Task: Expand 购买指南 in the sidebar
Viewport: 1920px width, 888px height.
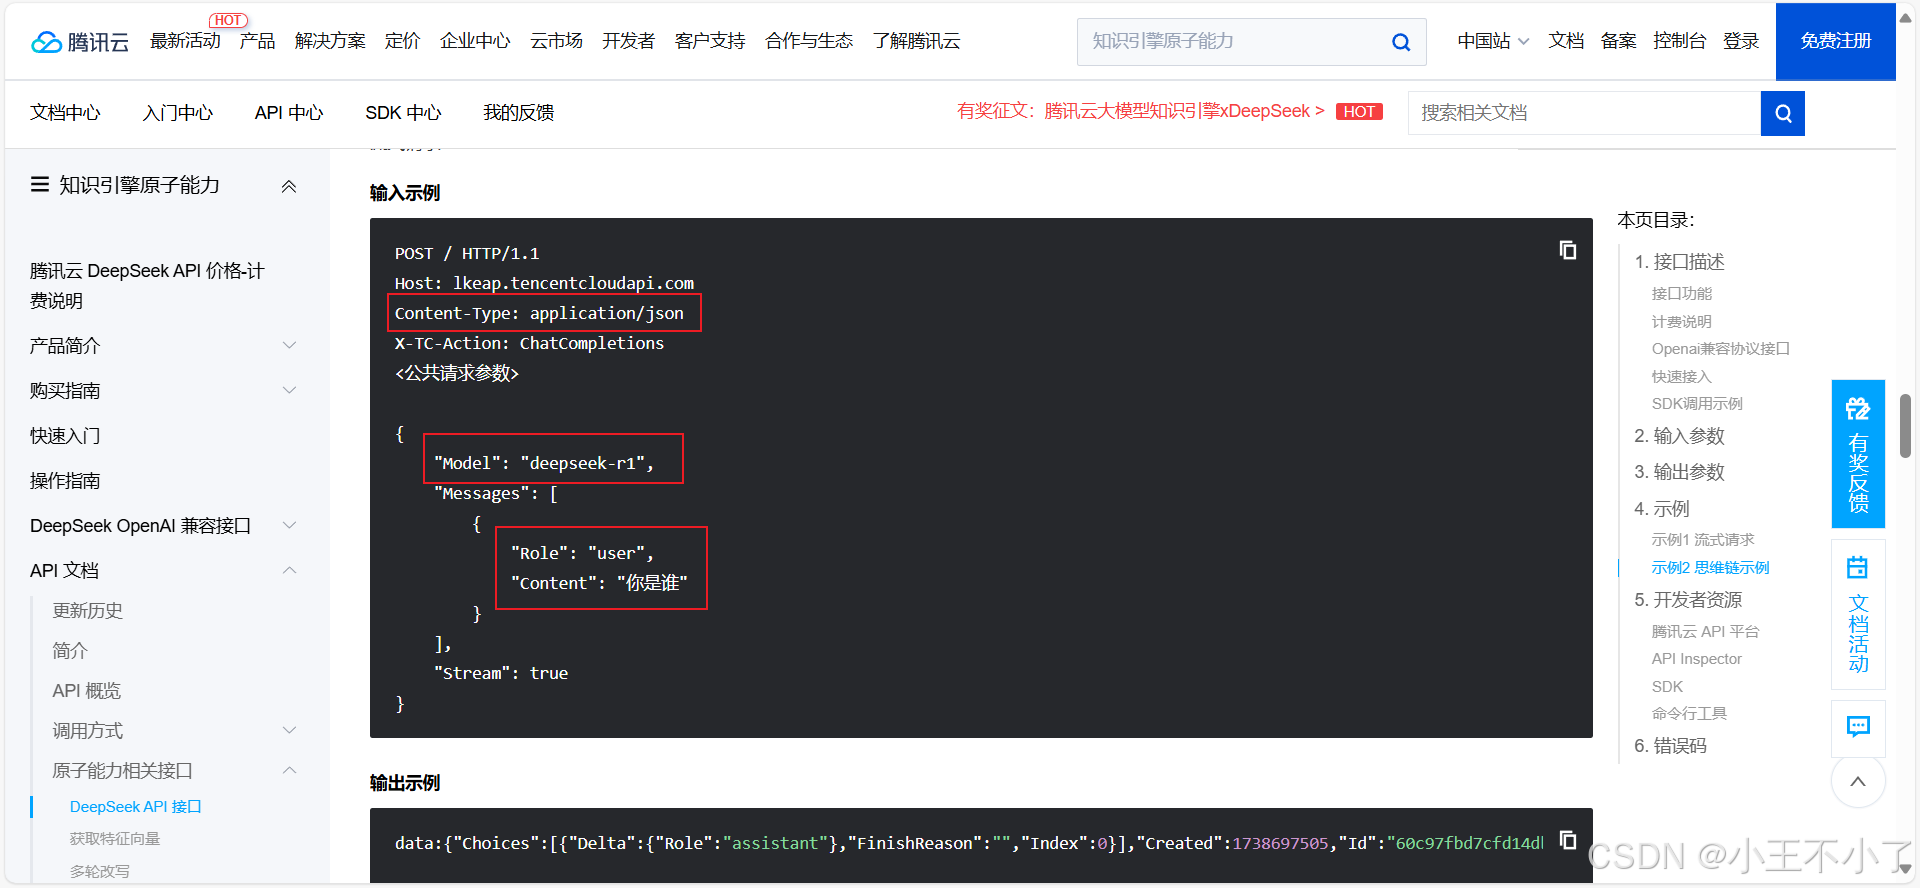Action: [x=289, y=390]
